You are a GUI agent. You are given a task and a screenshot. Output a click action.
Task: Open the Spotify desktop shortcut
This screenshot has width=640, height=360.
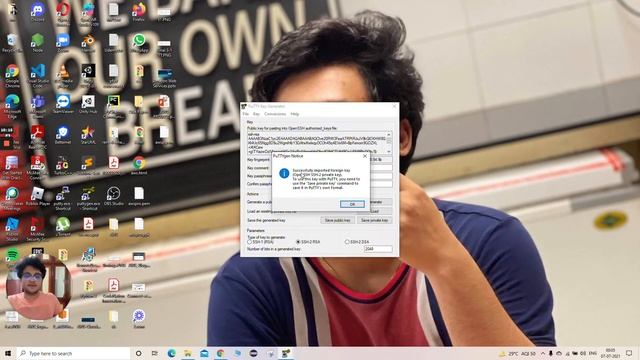[x=12, y=257]
